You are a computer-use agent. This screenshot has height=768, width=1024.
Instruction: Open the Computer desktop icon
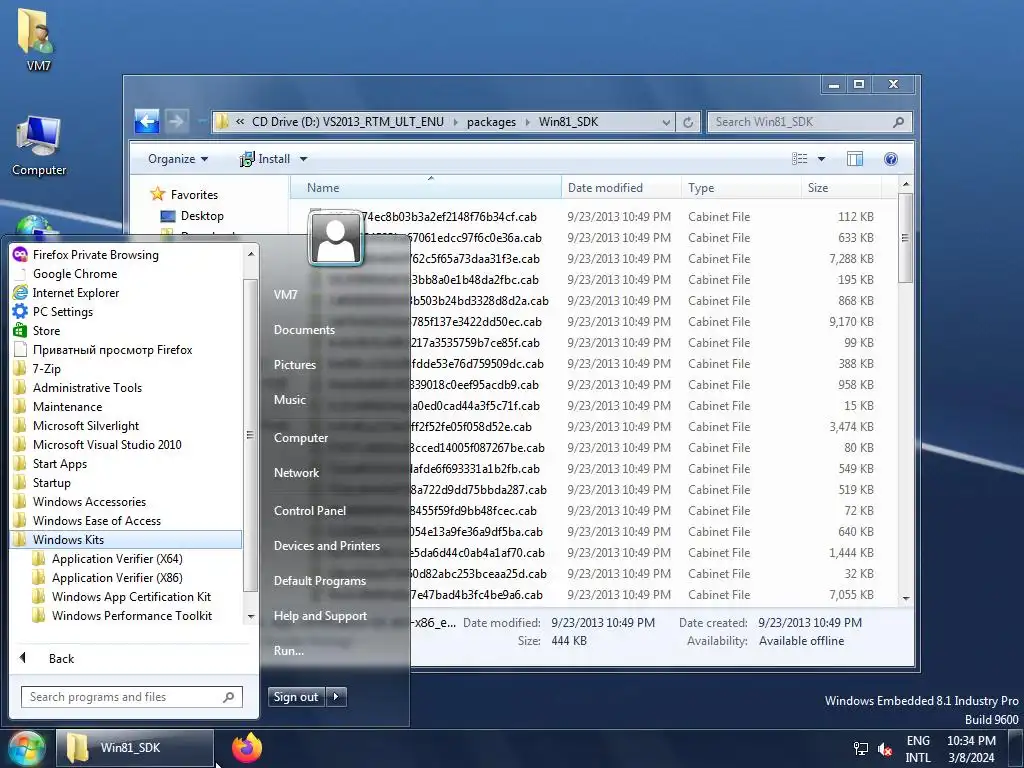point(39,146)
